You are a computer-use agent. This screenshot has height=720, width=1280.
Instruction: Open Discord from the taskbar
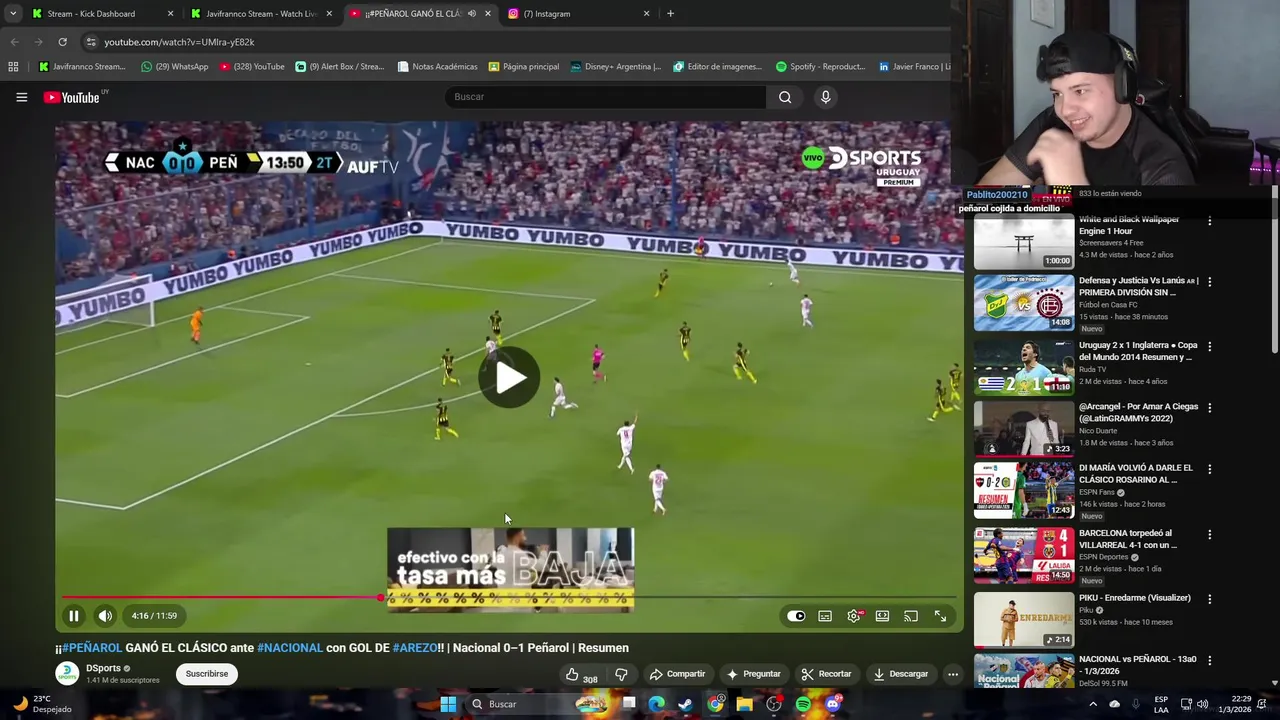click(833, 704)
